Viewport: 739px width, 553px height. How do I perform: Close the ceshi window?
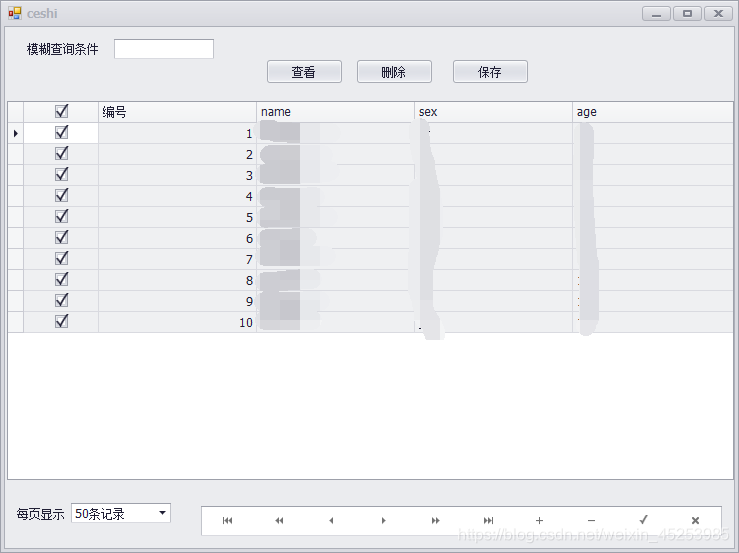click(718, 14)
